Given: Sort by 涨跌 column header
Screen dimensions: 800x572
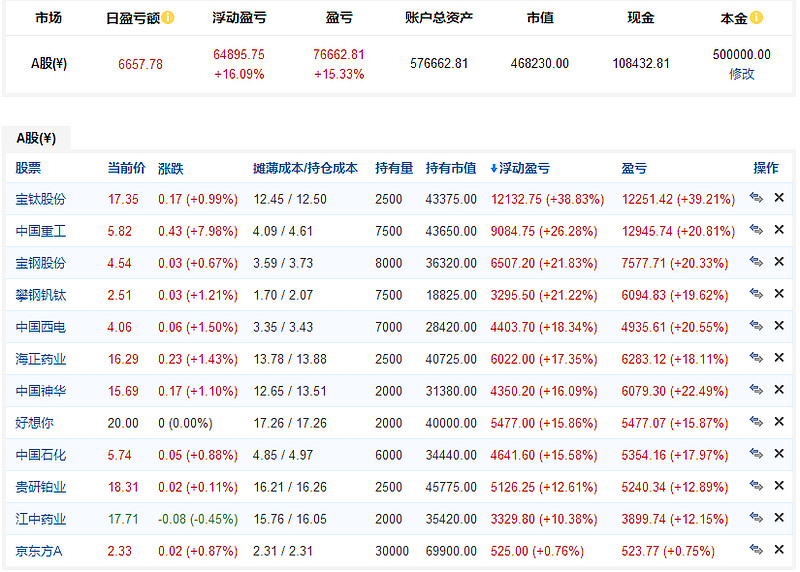Looking at the screenshot, I should click(x=171, y=168).
